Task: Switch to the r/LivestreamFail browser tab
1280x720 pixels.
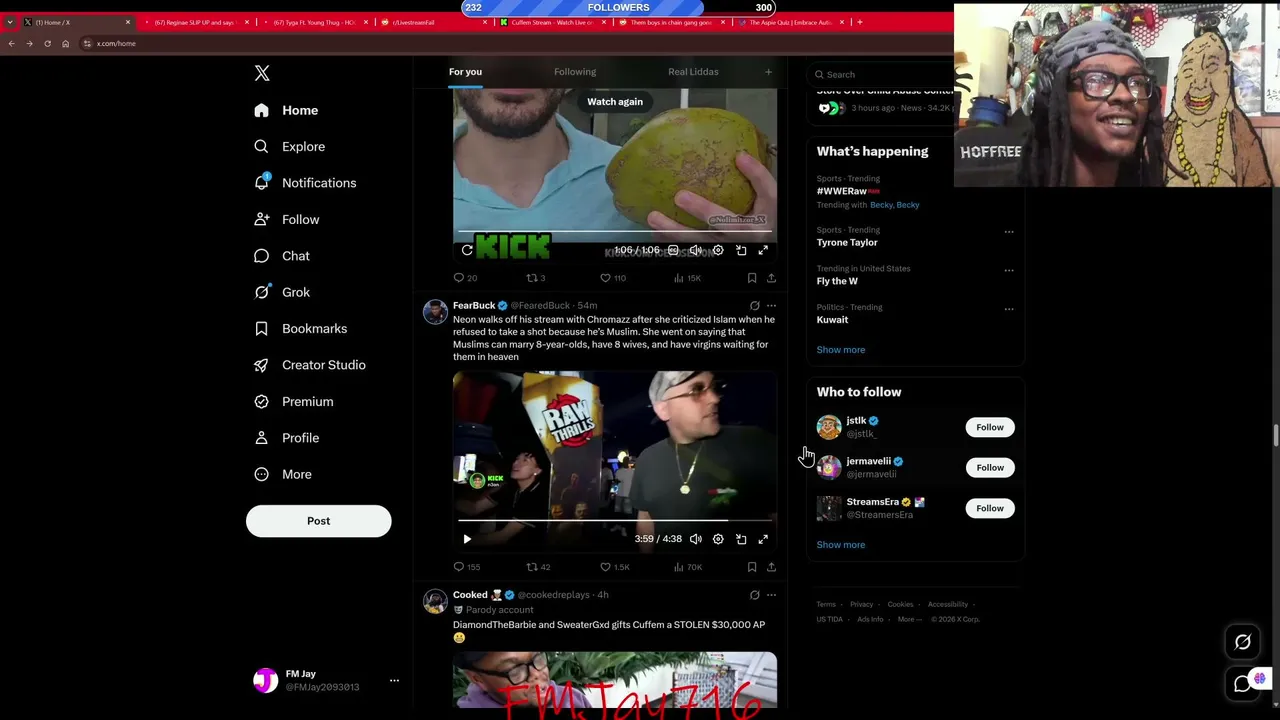Action: tap(435, 22)
